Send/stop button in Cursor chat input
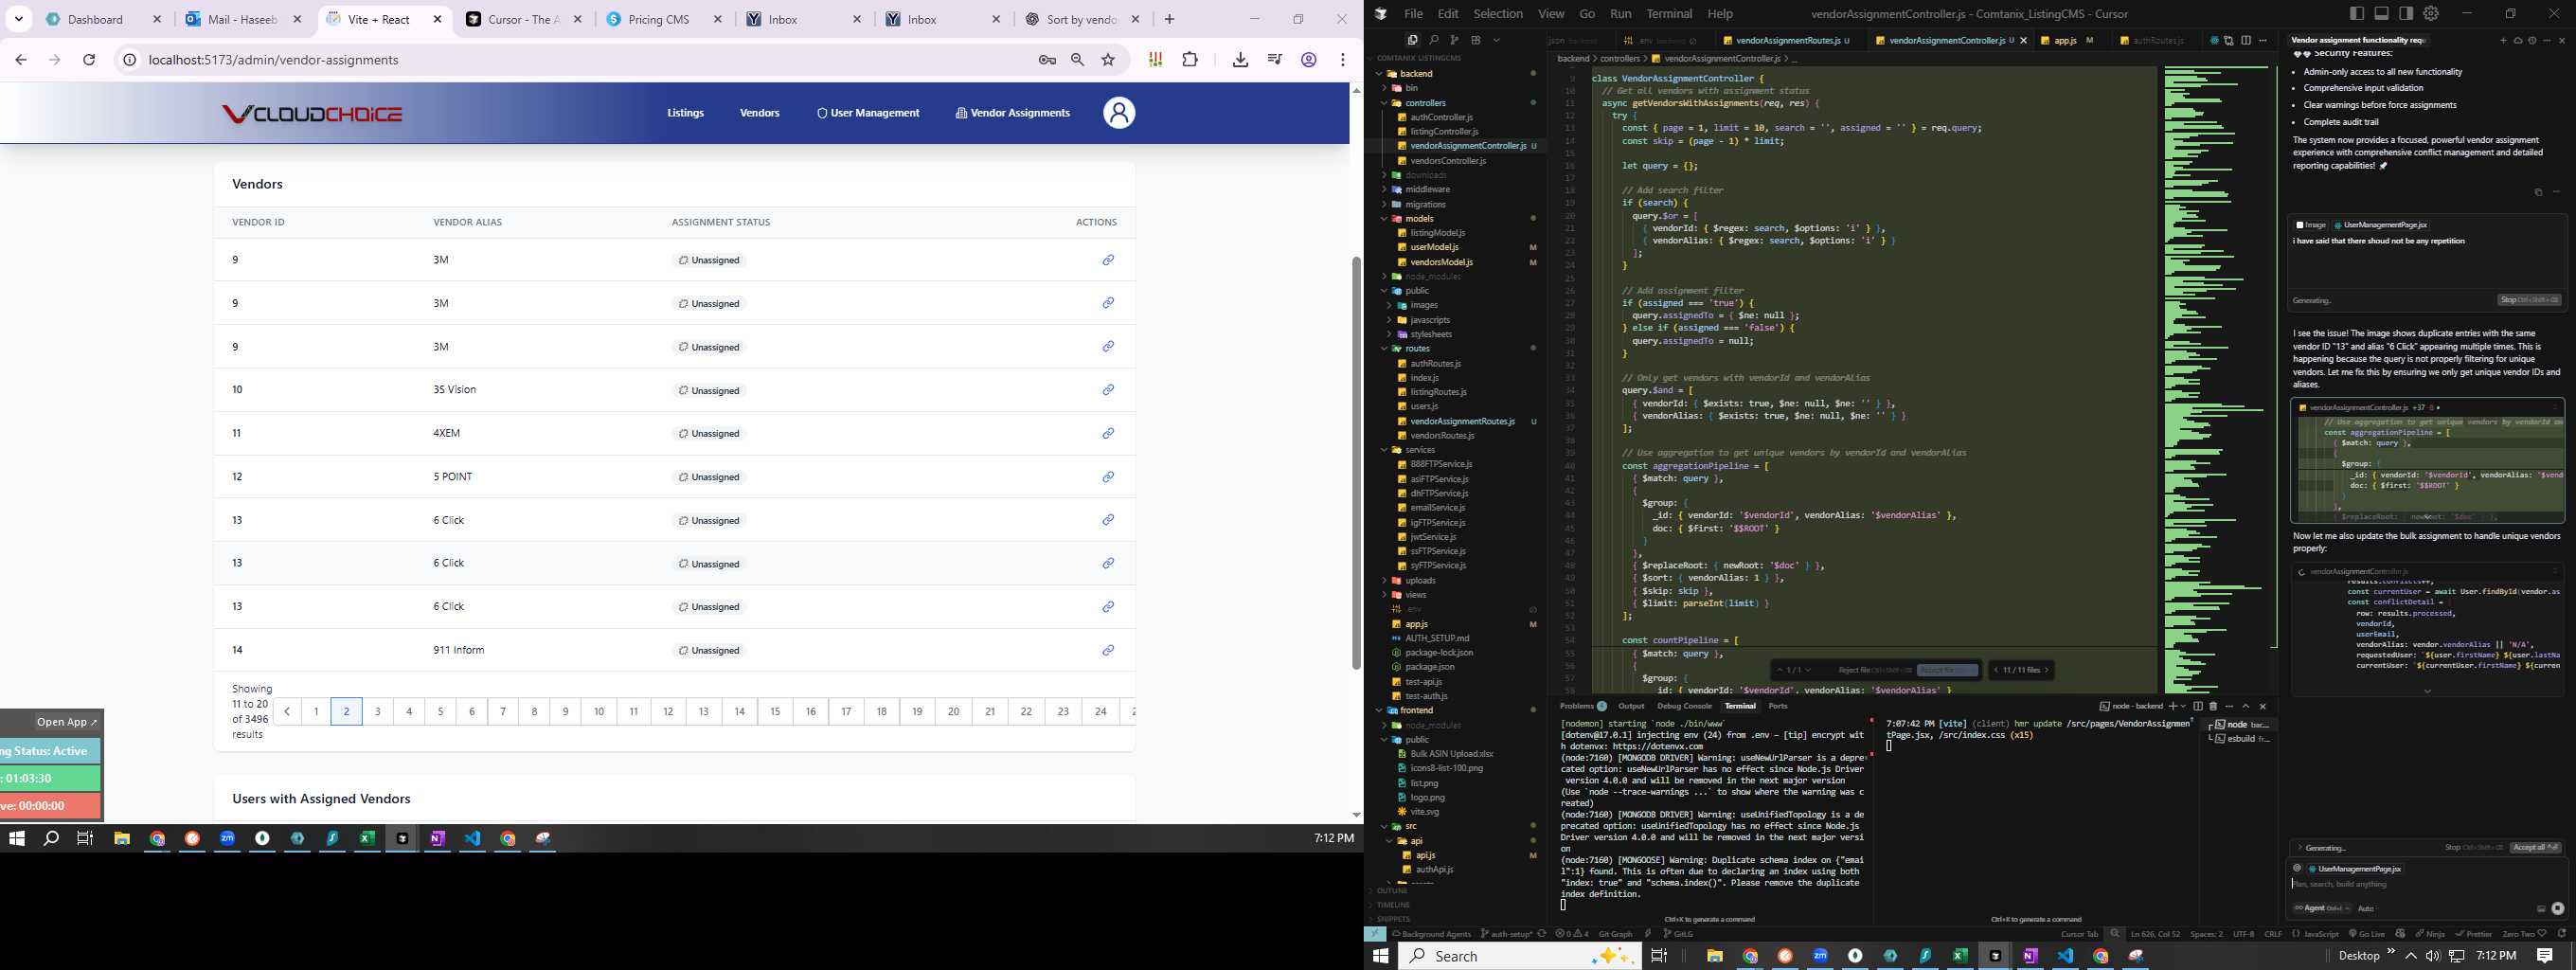This screenshot has height=970, width=2576. (x=2557, y=908)
